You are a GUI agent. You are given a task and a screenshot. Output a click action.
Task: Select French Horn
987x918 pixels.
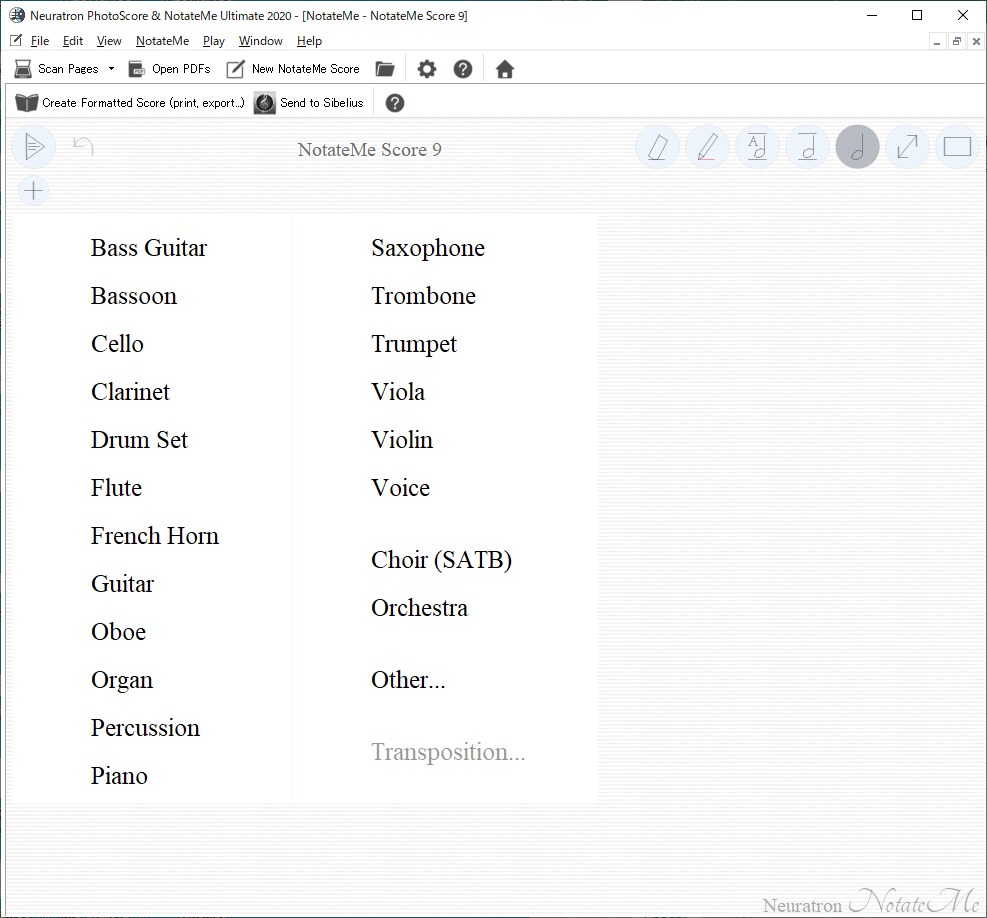pos(155,536)
